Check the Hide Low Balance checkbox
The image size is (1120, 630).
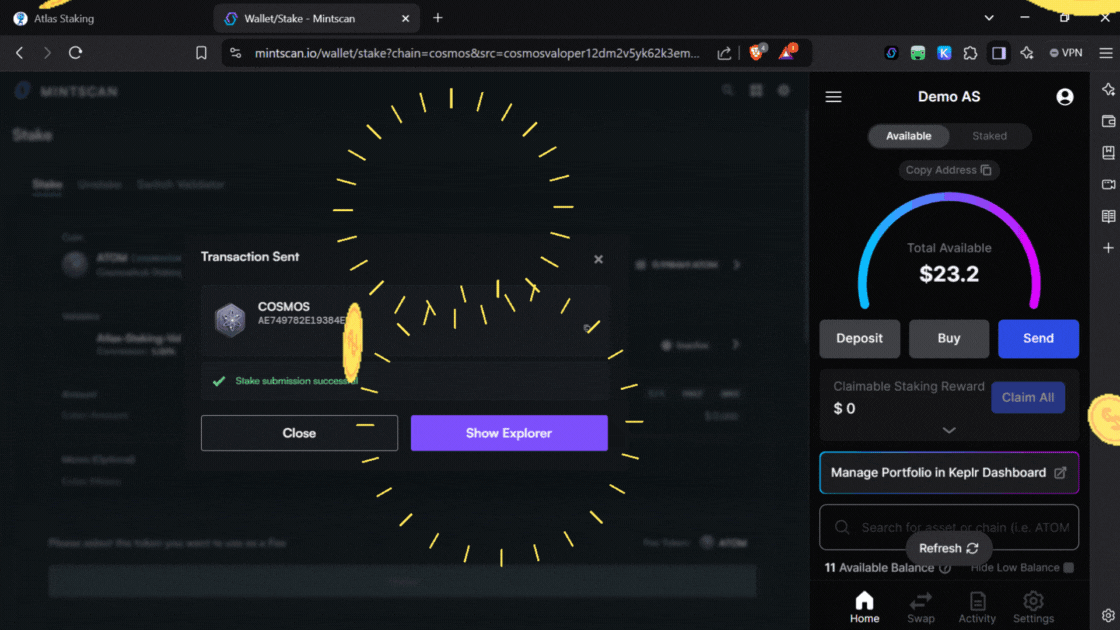click(x=1068, y=568)
